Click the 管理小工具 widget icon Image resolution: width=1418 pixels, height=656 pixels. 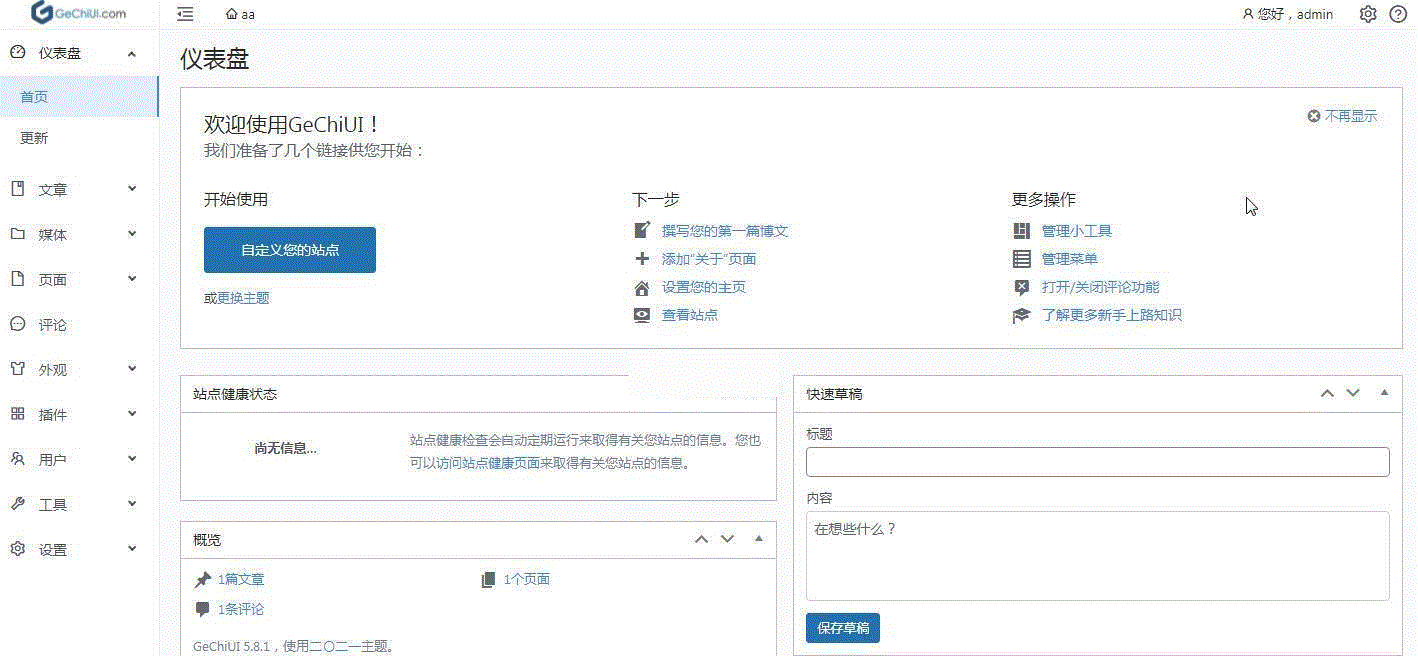click(x=1021, y=231)
